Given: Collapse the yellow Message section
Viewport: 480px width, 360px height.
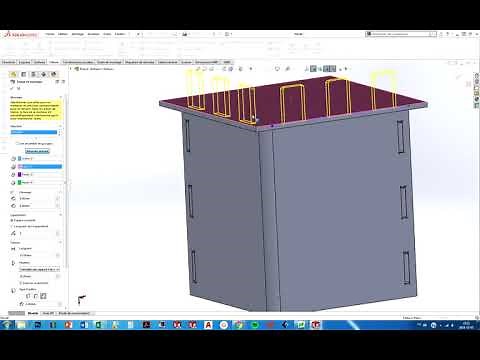Looking at the screenshot, I should tap(61, 97).
